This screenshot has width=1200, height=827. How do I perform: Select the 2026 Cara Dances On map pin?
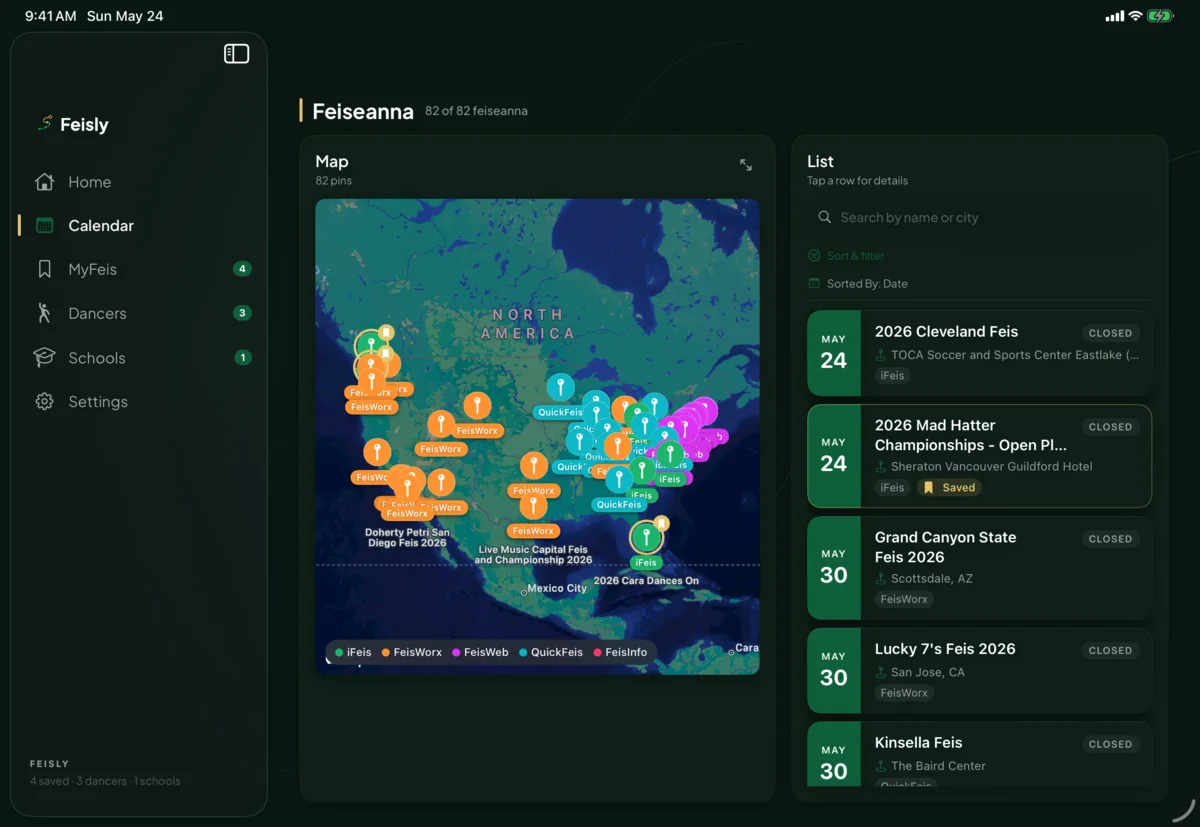pos(647,538)
